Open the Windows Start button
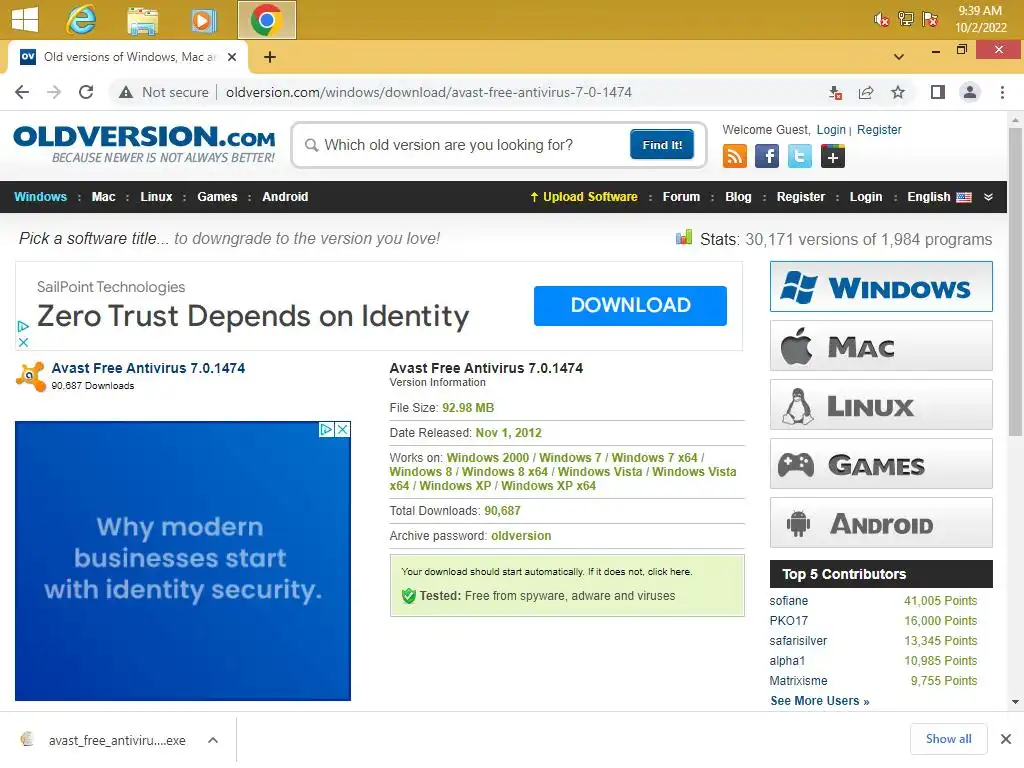Screen dimensions: 1024x768 tap(25, 19)
